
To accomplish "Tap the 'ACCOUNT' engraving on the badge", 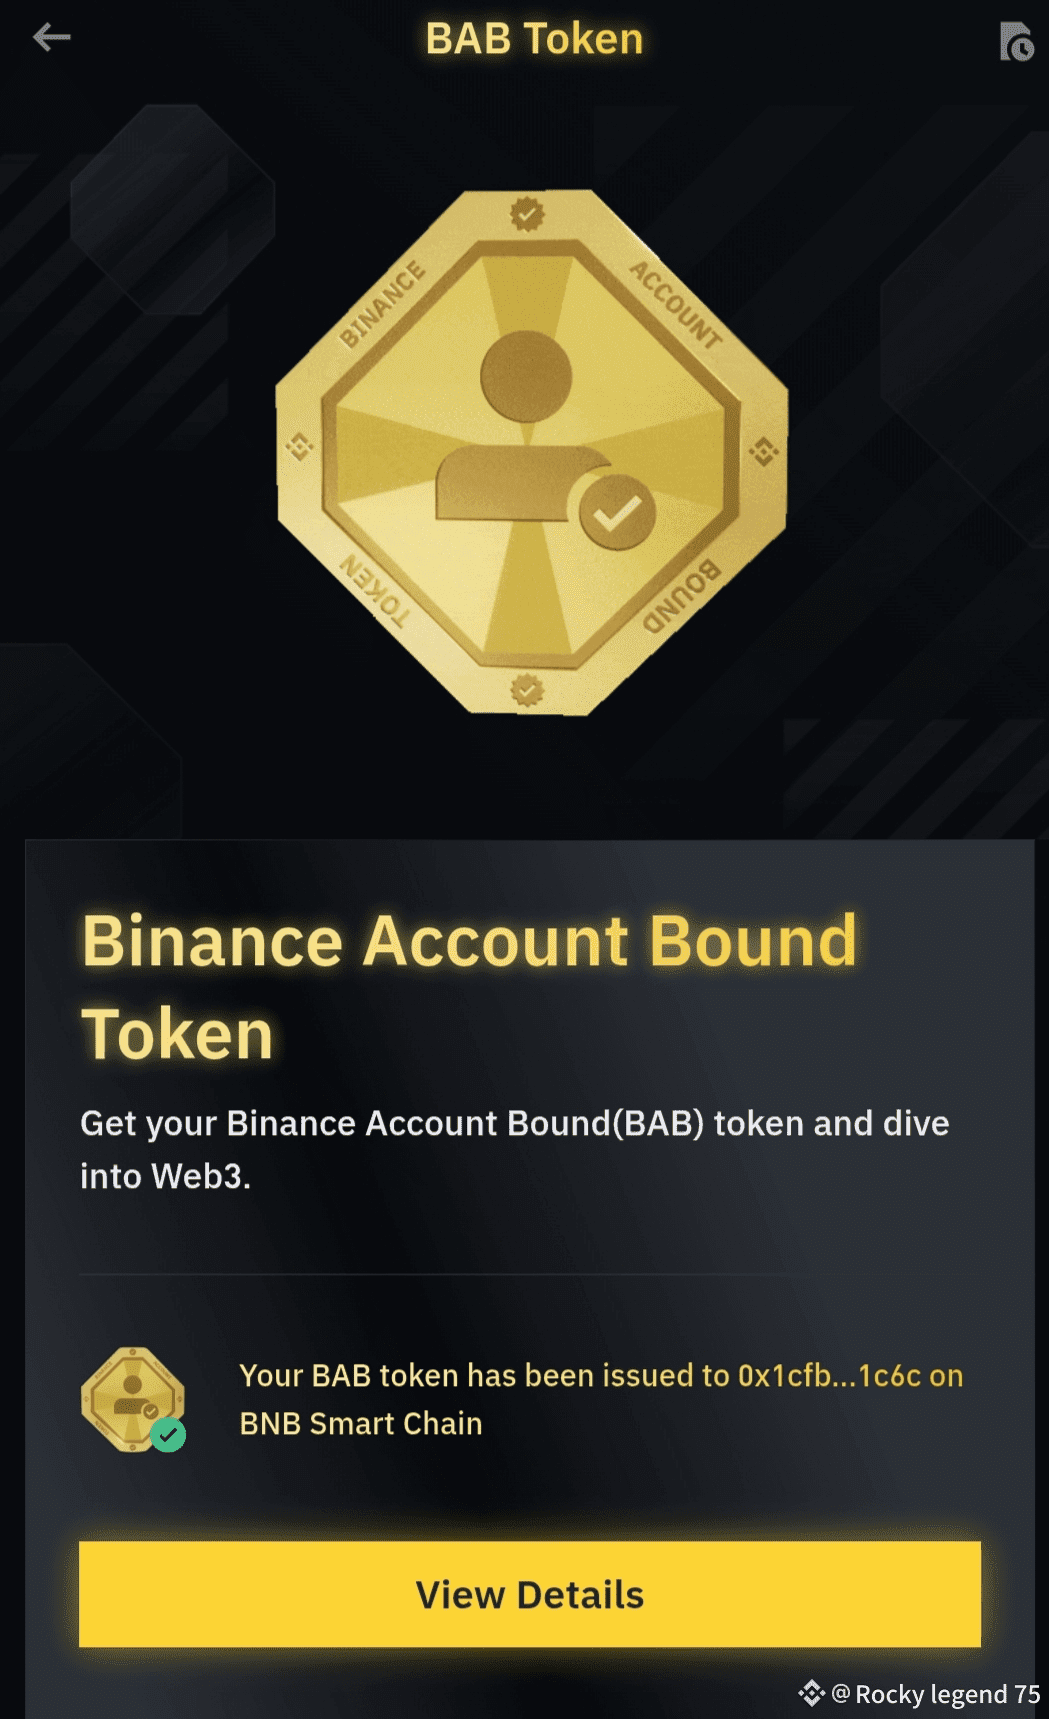I will pyautogui.click(x=676, y=304).
